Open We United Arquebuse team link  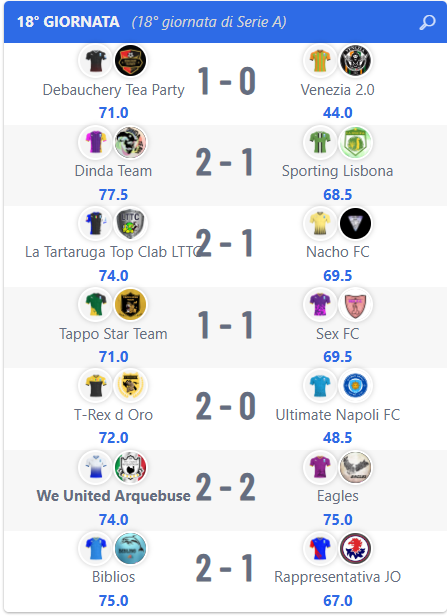click(x=114, y=496)
